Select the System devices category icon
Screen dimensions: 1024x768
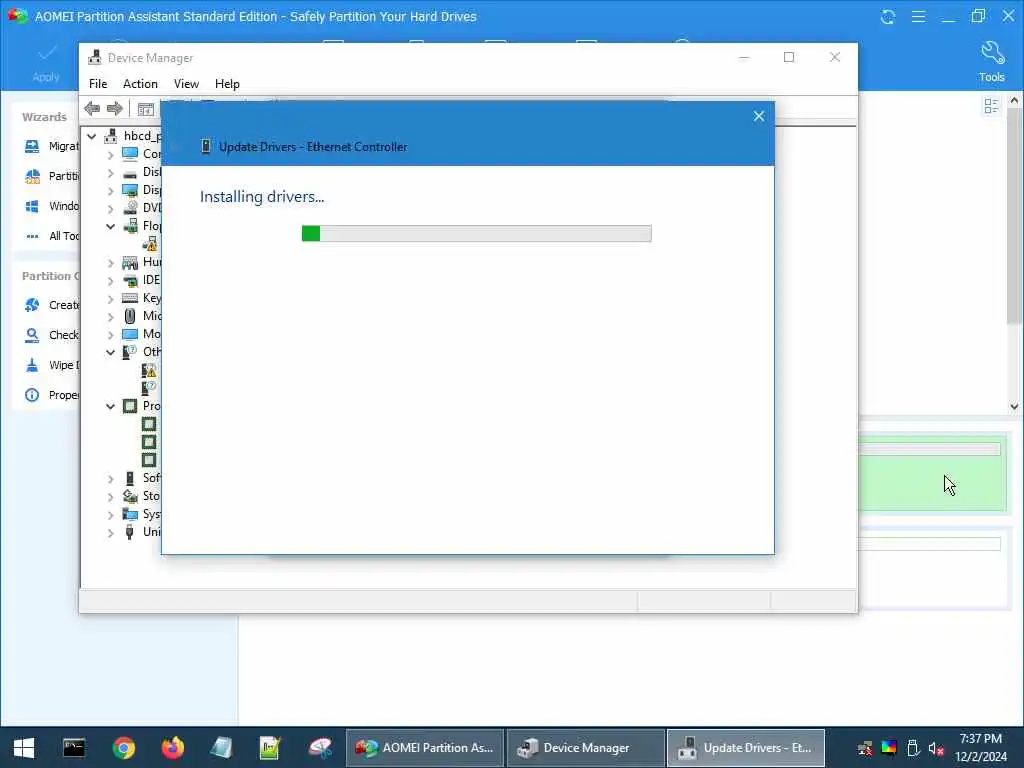130,515
